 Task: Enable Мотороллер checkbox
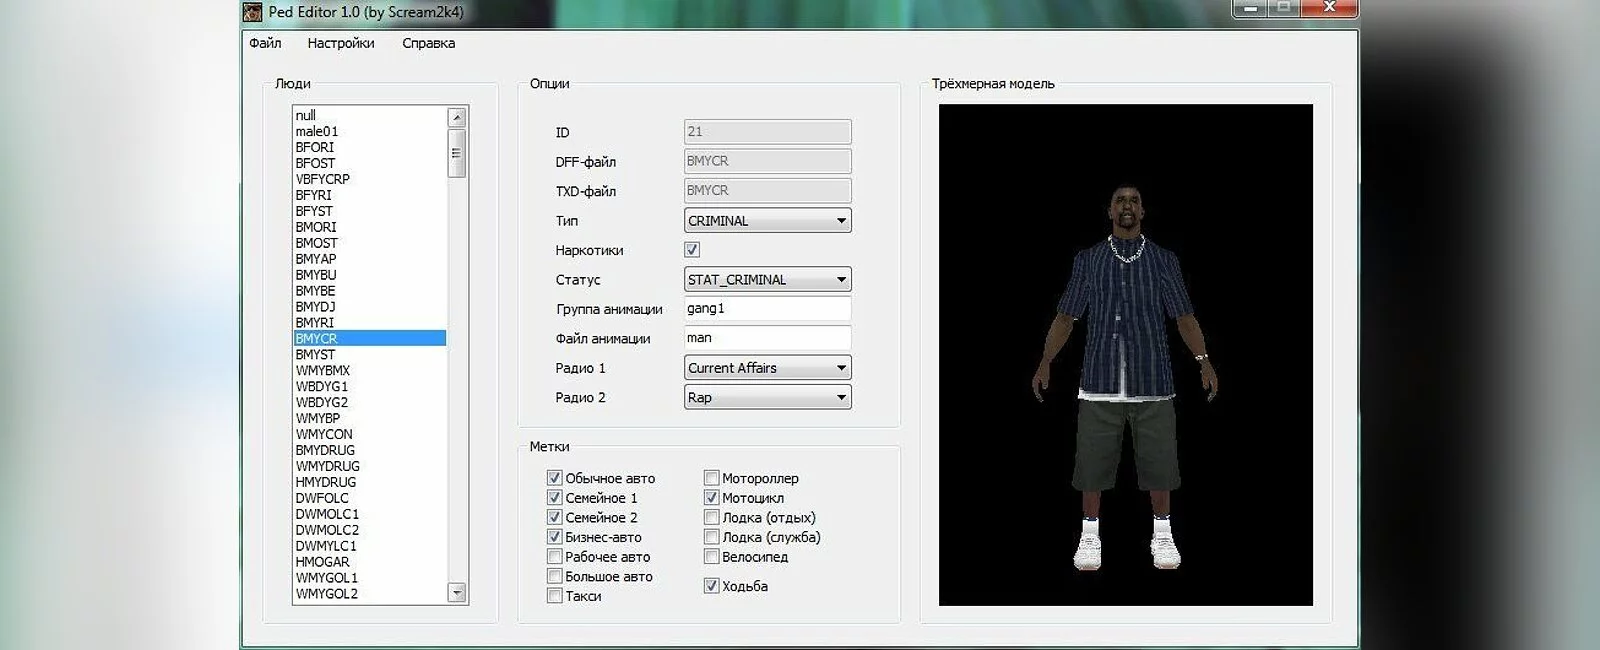click(x=711, y=478)
